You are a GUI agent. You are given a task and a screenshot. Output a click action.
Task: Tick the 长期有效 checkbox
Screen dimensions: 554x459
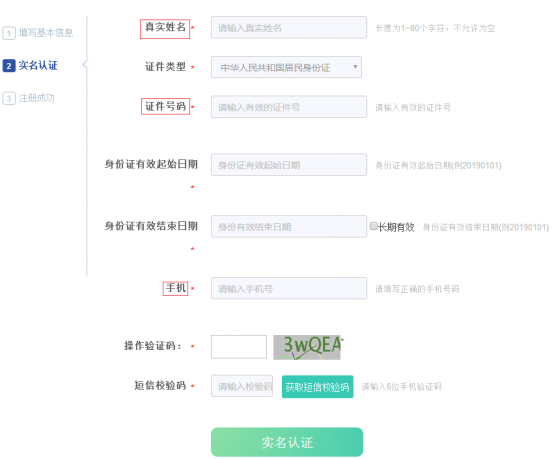pos(373,226)
